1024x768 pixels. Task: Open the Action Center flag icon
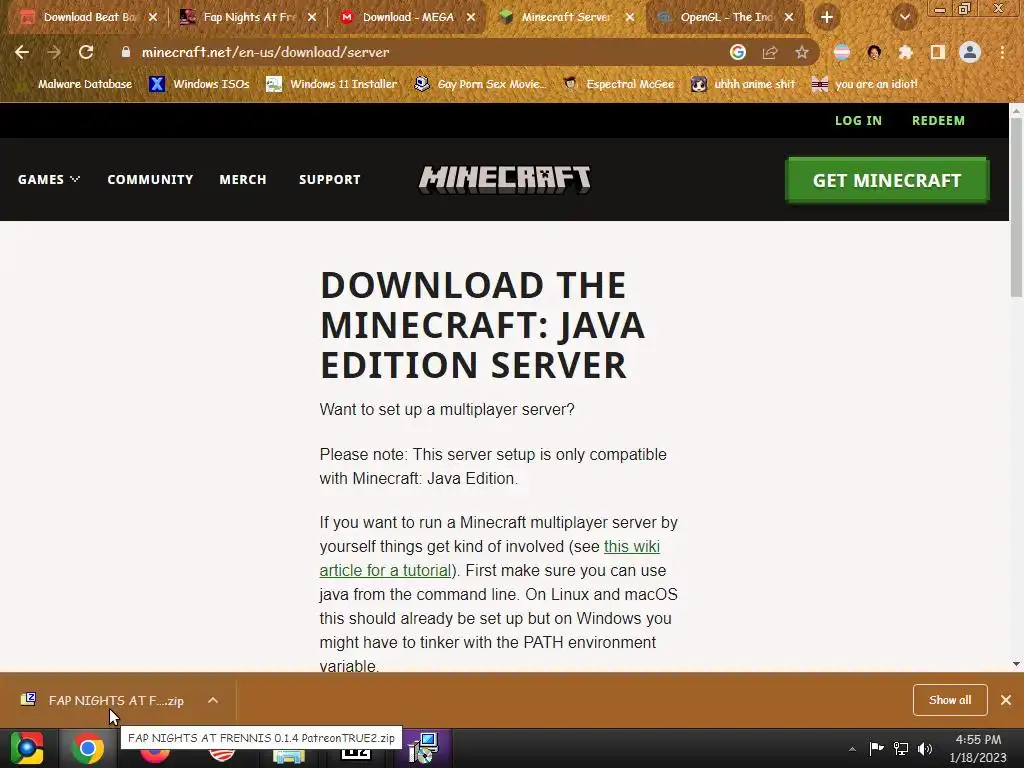[876, 748]
